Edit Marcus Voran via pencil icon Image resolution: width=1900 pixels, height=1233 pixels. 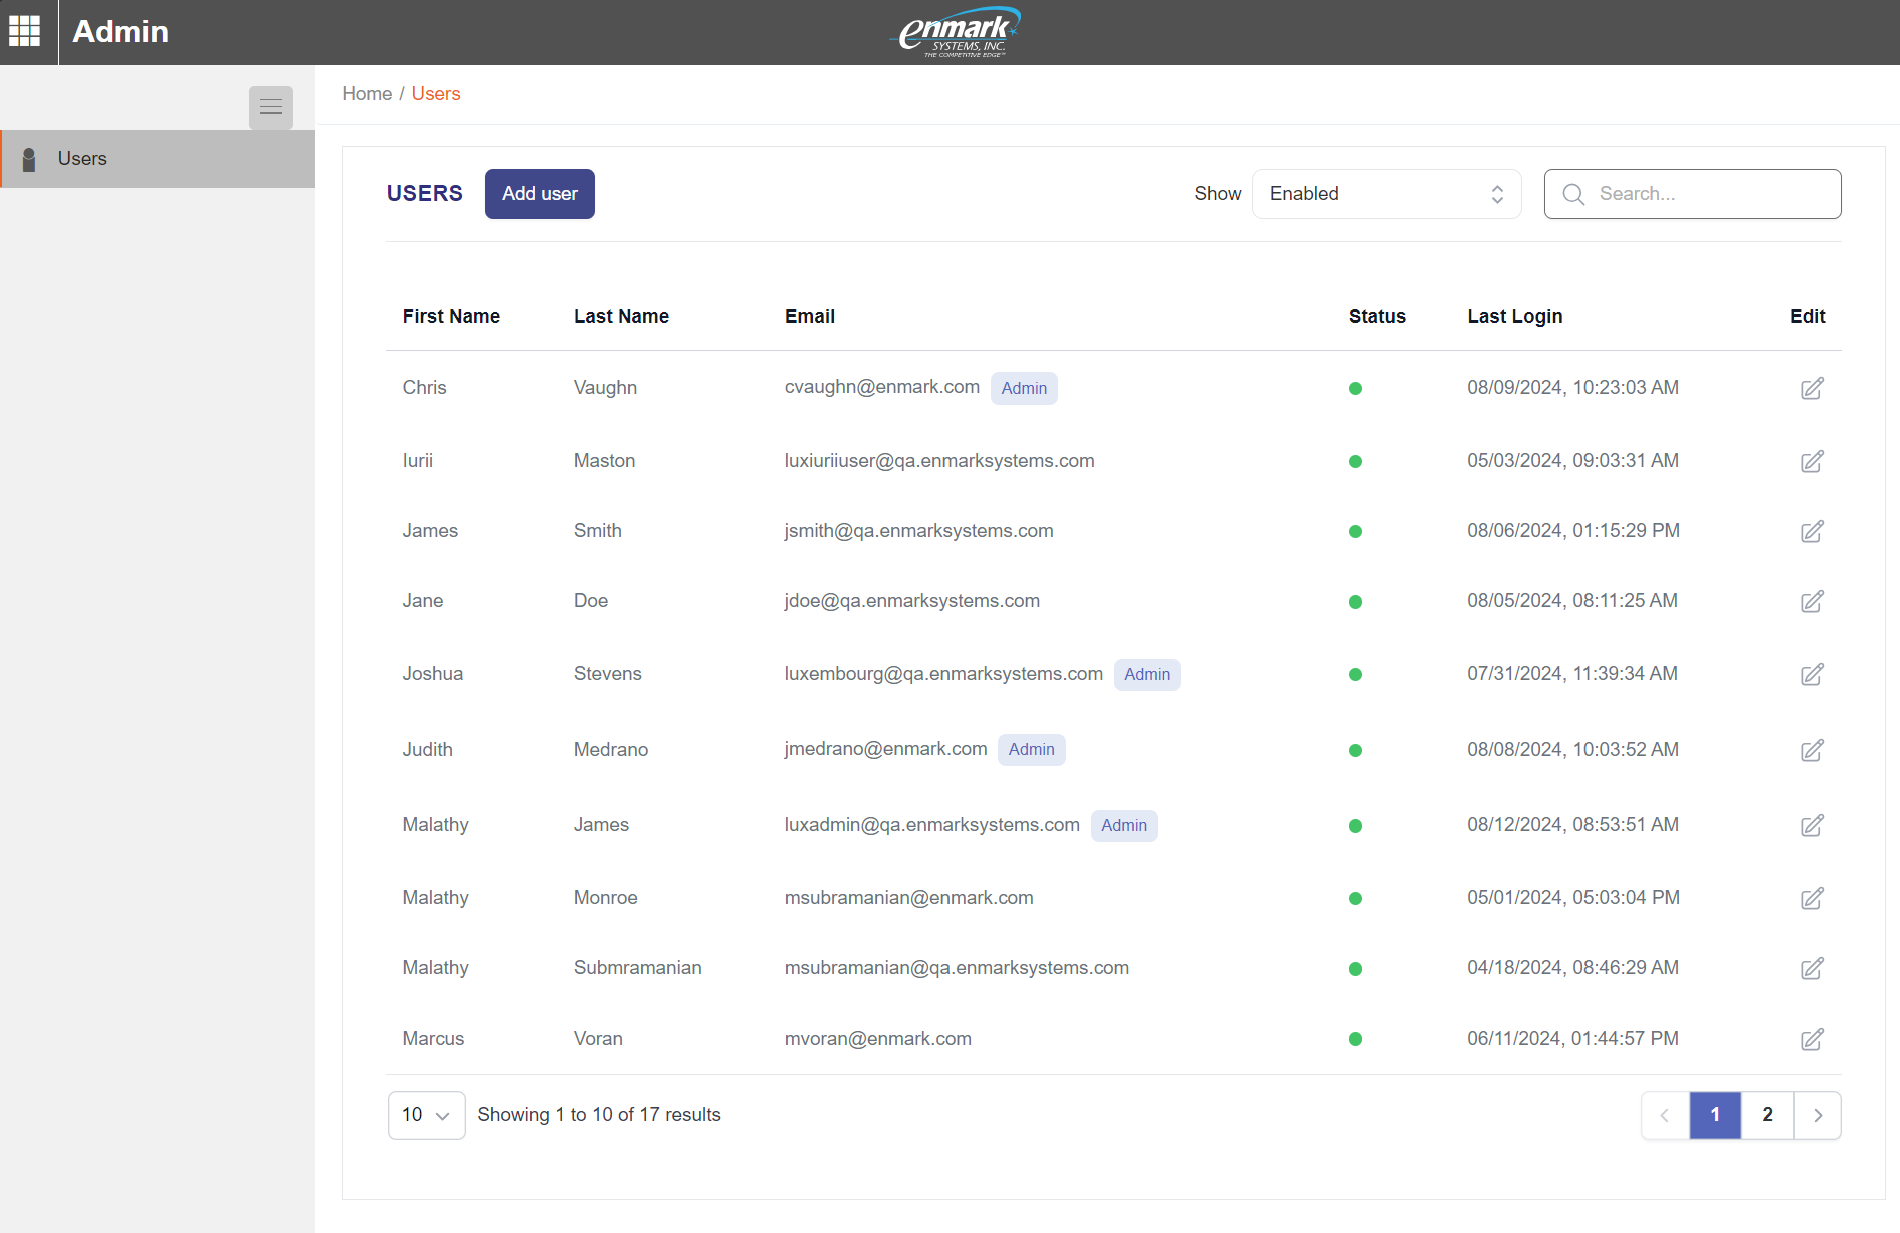(x=1813, y=1039)
